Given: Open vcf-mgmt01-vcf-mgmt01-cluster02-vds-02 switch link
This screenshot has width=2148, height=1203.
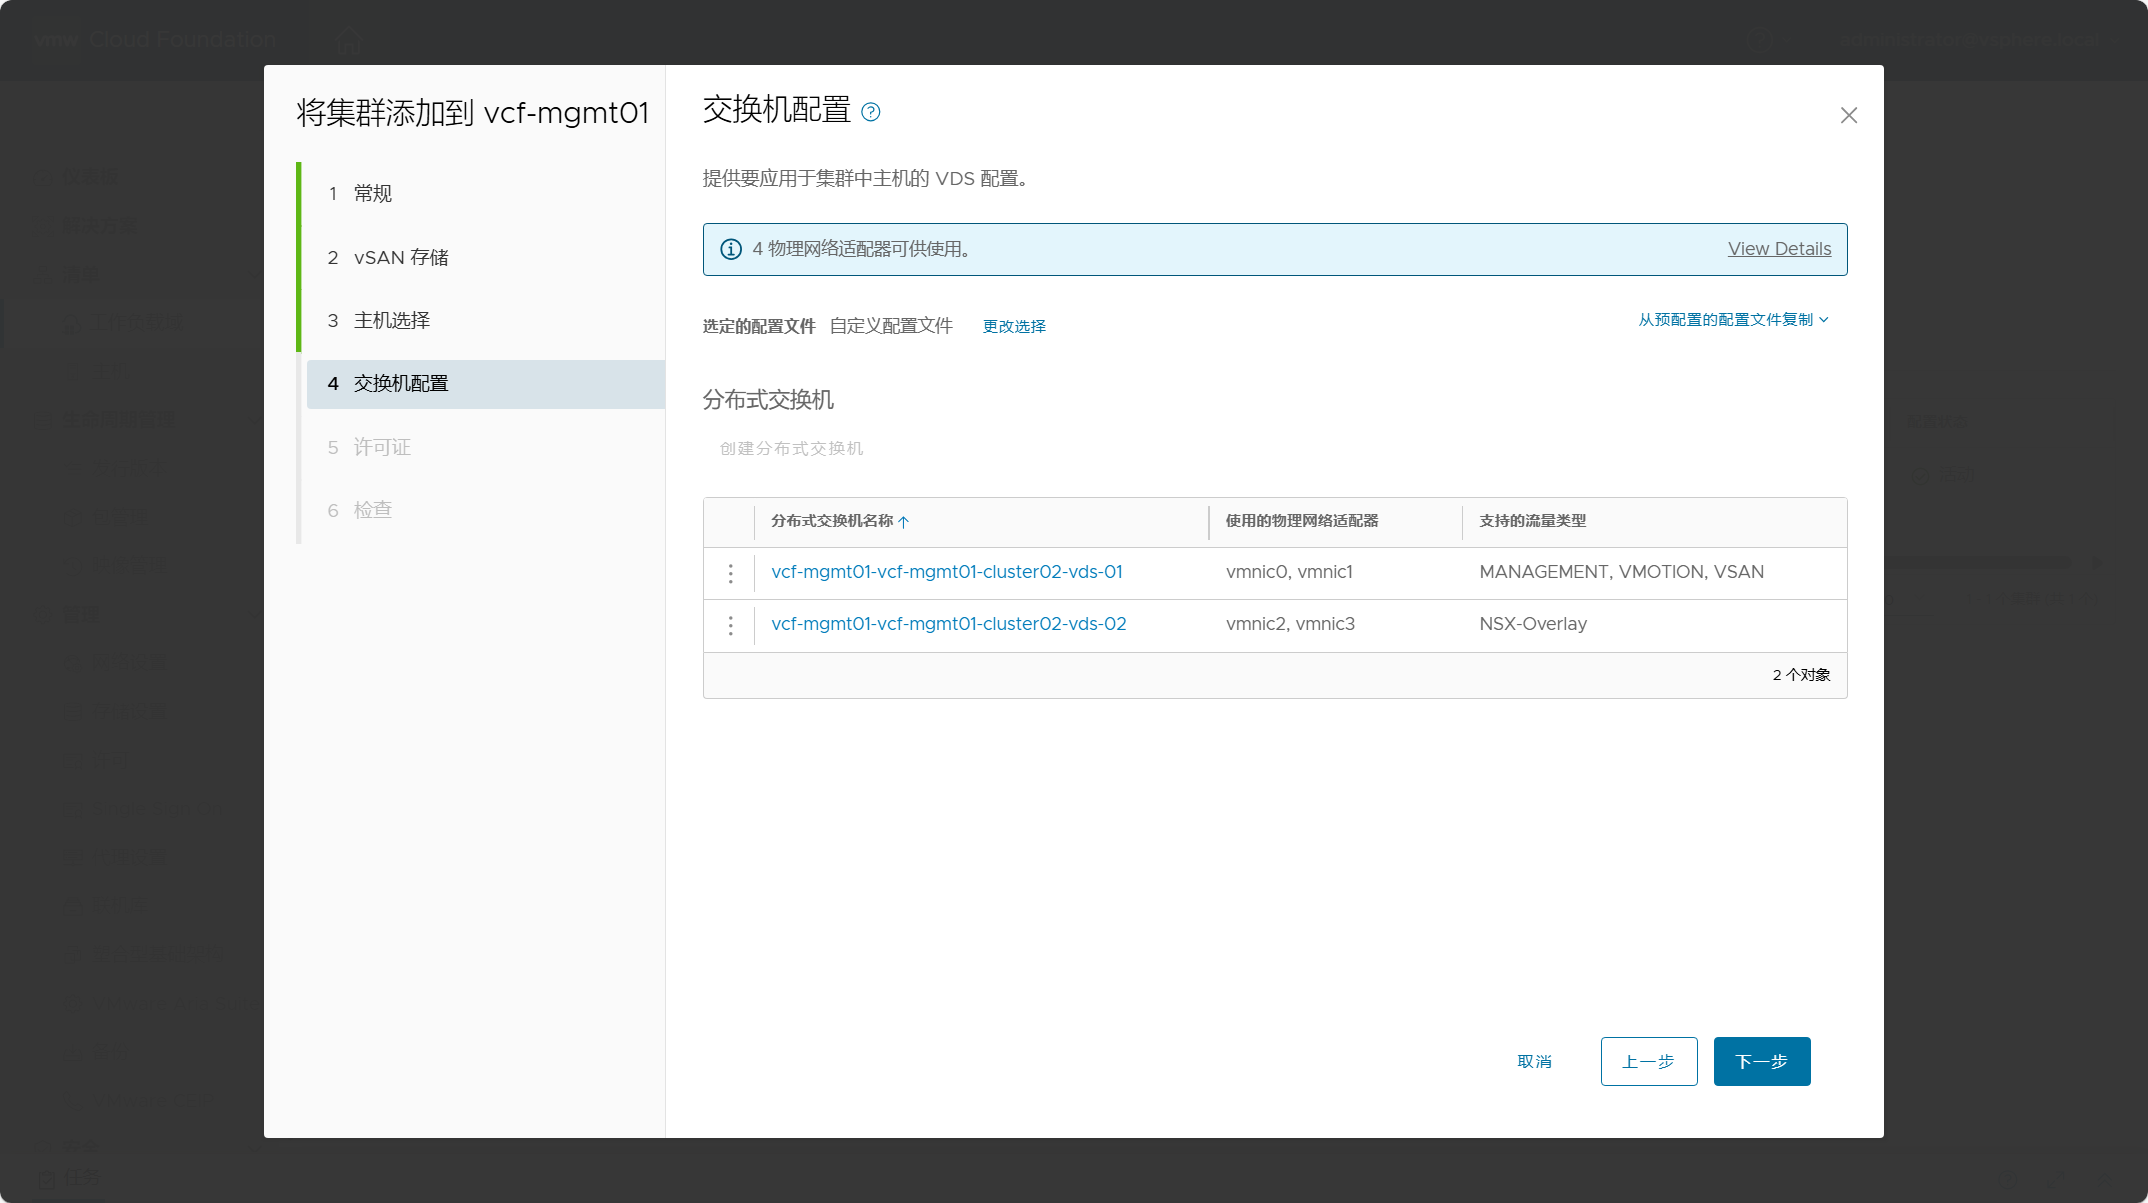Looking at the screenshot, I should tap(949, 624).
